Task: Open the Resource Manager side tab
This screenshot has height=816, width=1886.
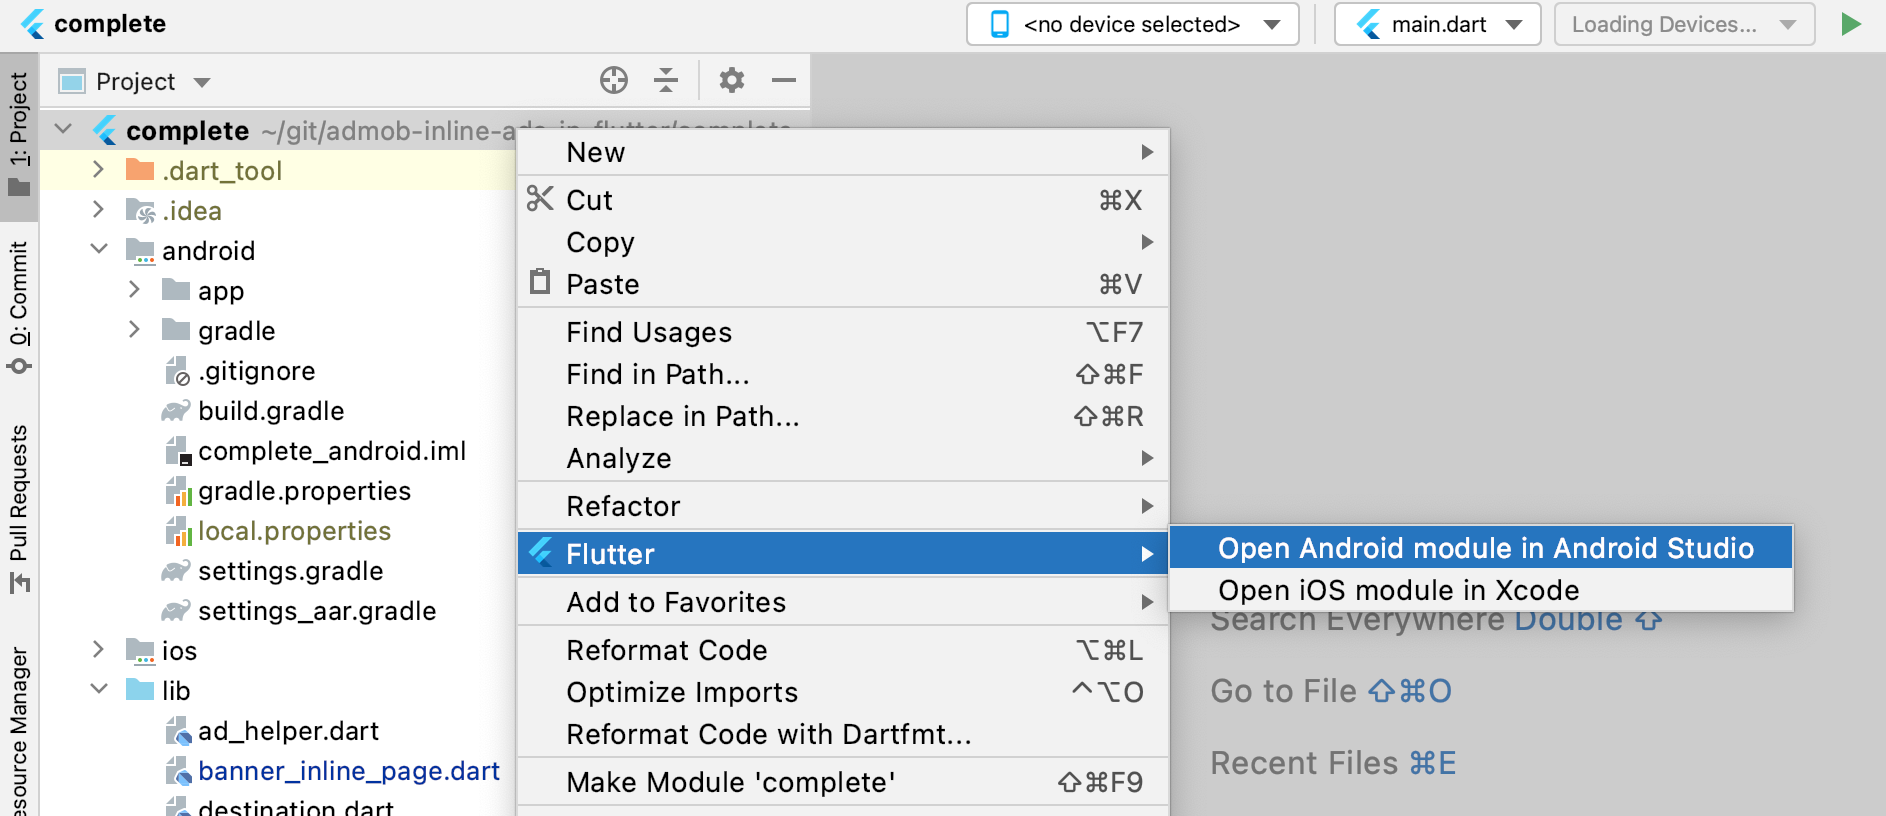Action: (x=19, y=732)
